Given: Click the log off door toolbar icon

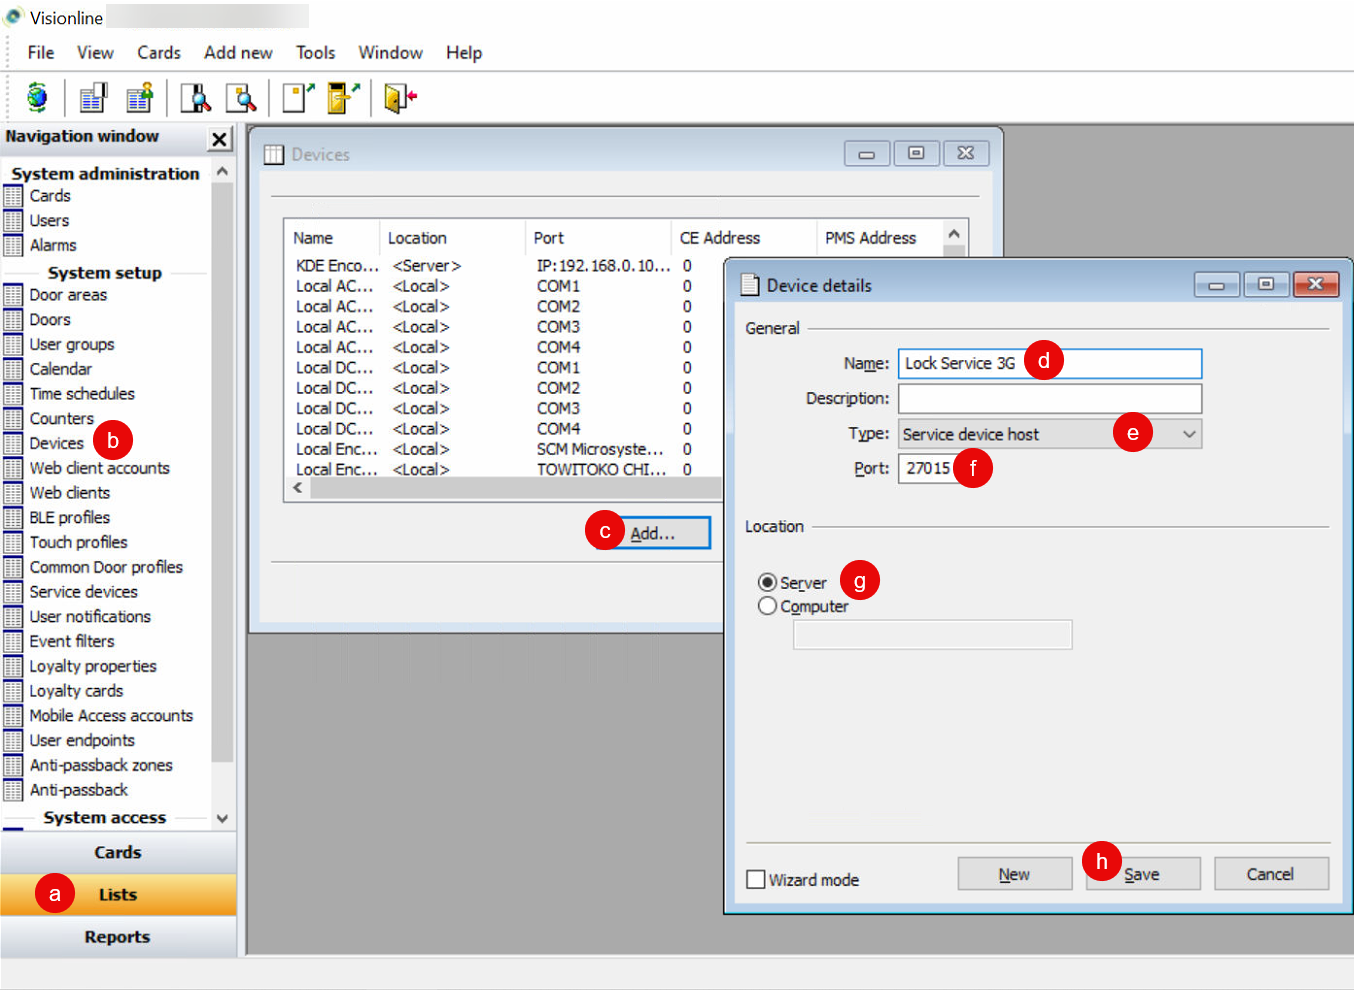Looking at the screenshot, I should coord(397,97).
